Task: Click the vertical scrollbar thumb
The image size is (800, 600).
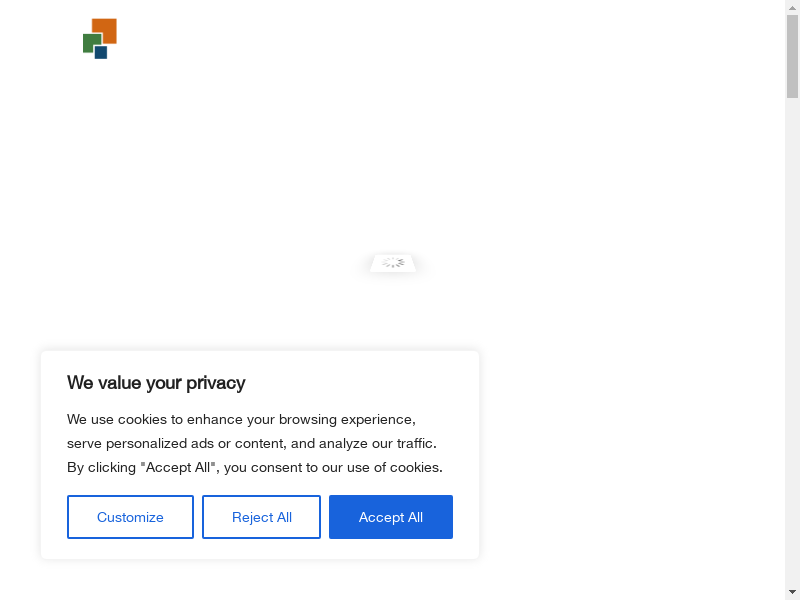Action: 792,55
